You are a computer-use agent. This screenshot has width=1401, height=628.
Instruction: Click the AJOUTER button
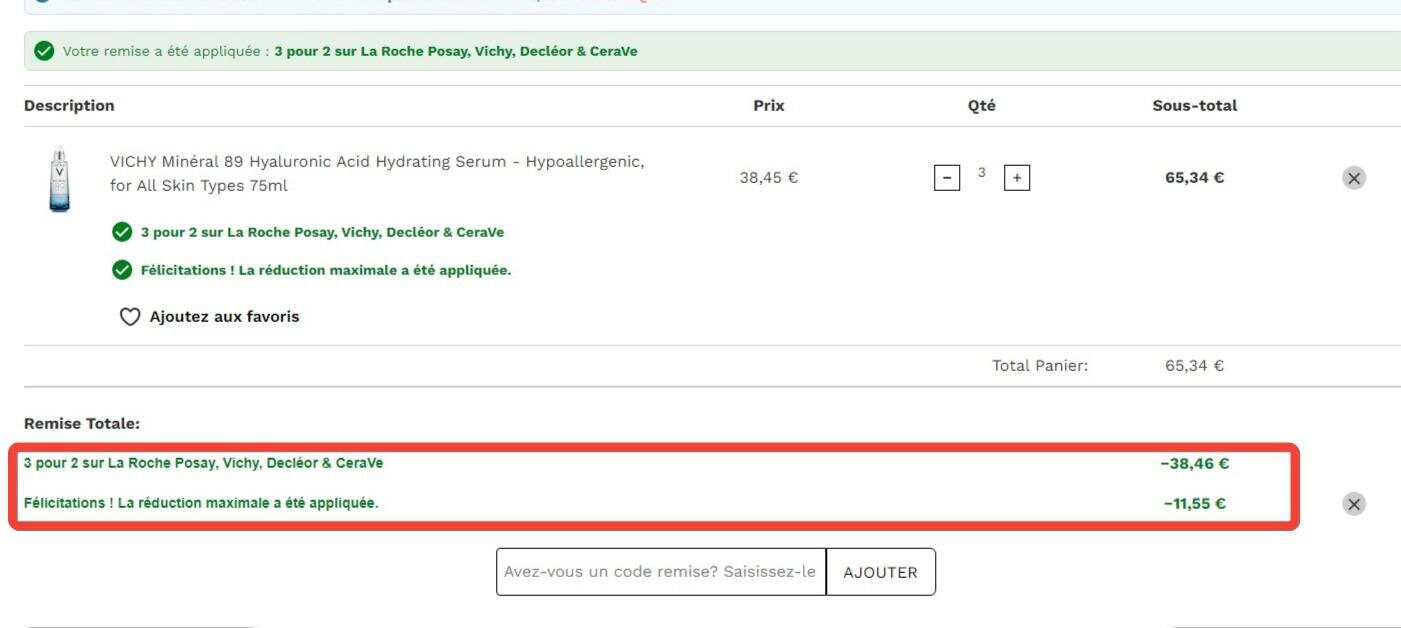click(x=881, y=572)
